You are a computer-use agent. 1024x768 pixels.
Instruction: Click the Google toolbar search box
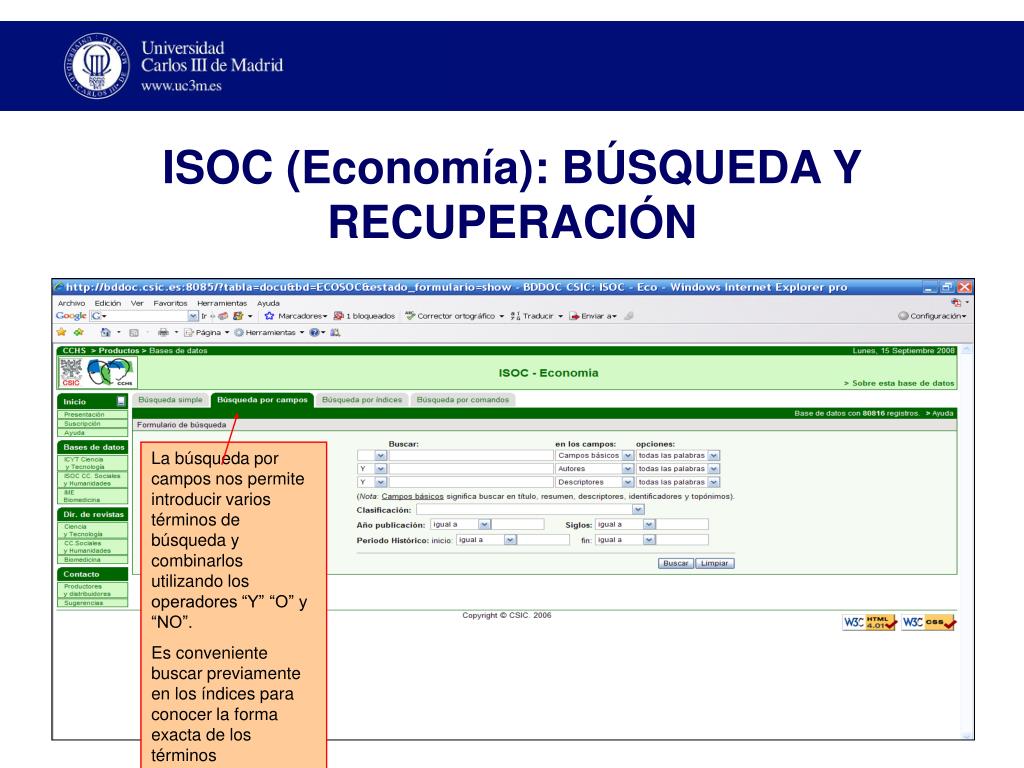point(144,316)
